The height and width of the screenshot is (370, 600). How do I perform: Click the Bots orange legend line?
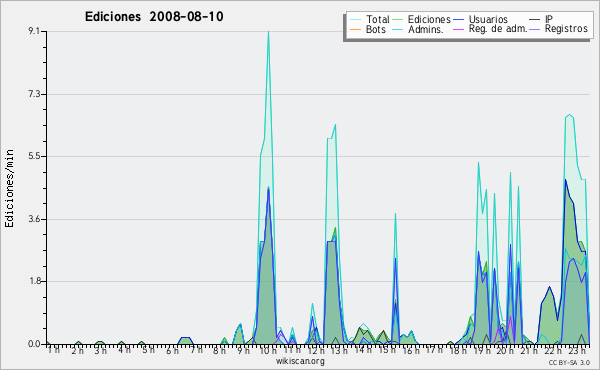[x=355, y=29]
